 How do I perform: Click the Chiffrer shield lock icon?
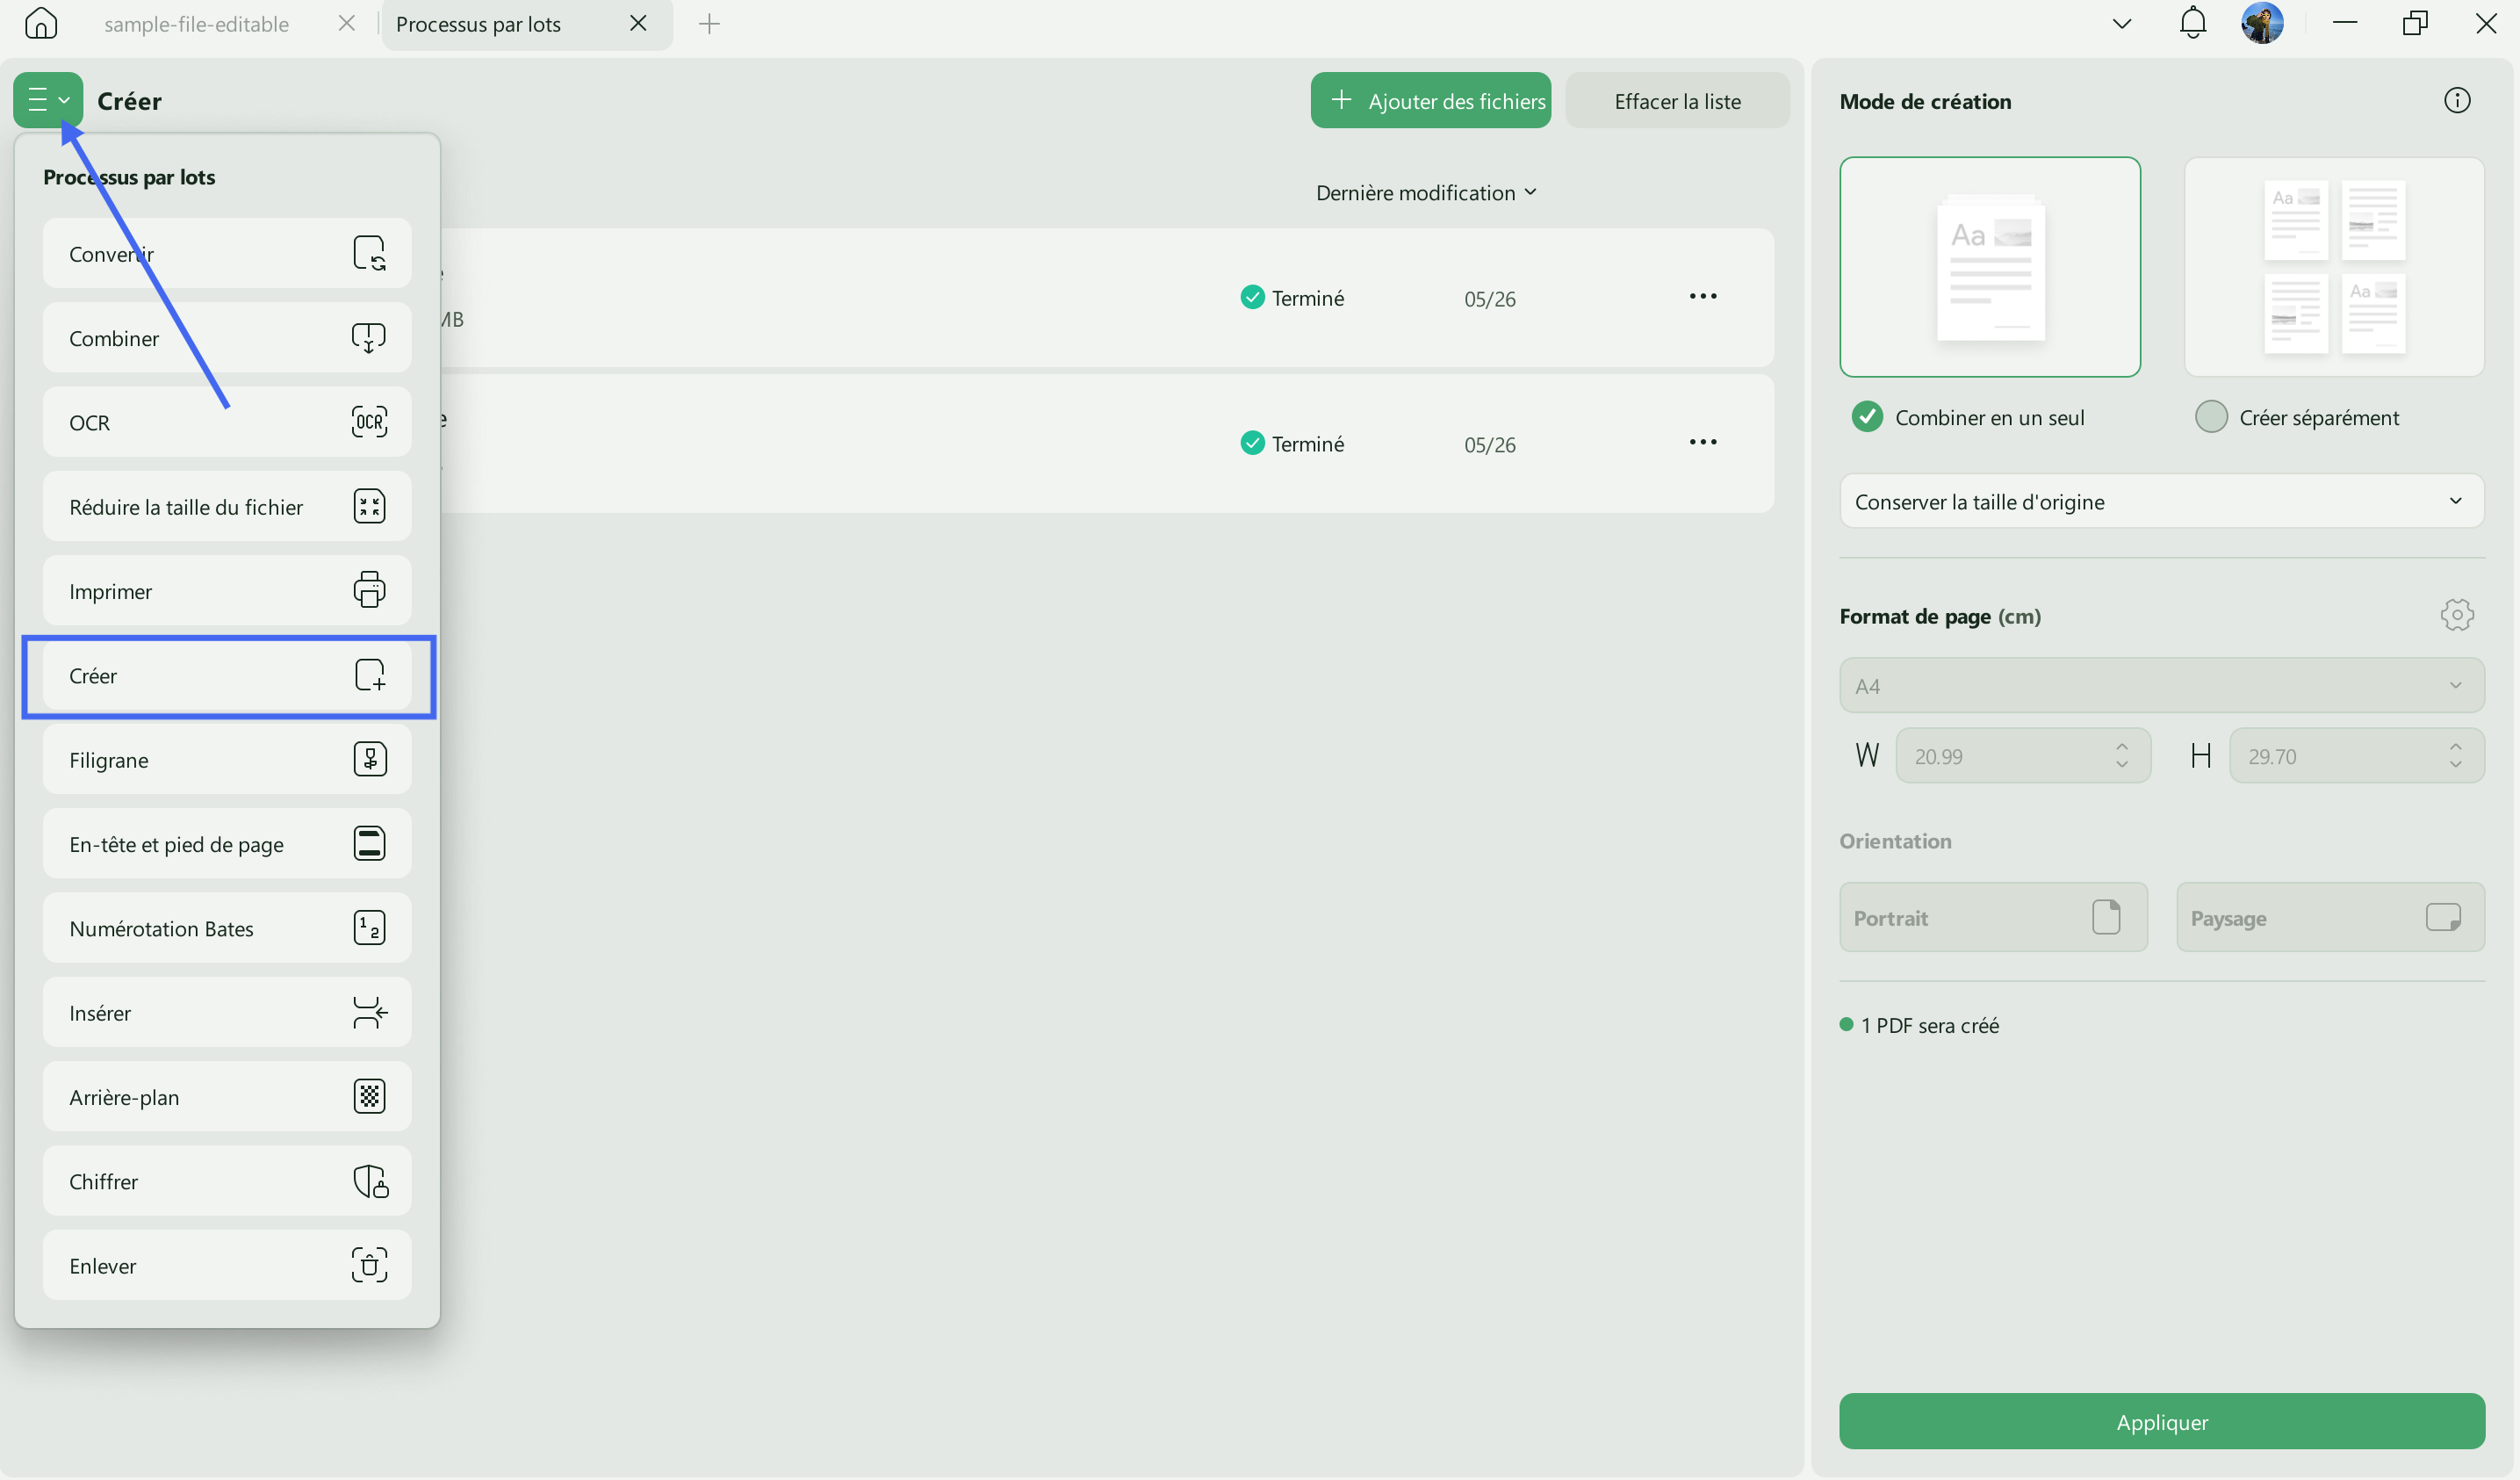click(370, 1181)
